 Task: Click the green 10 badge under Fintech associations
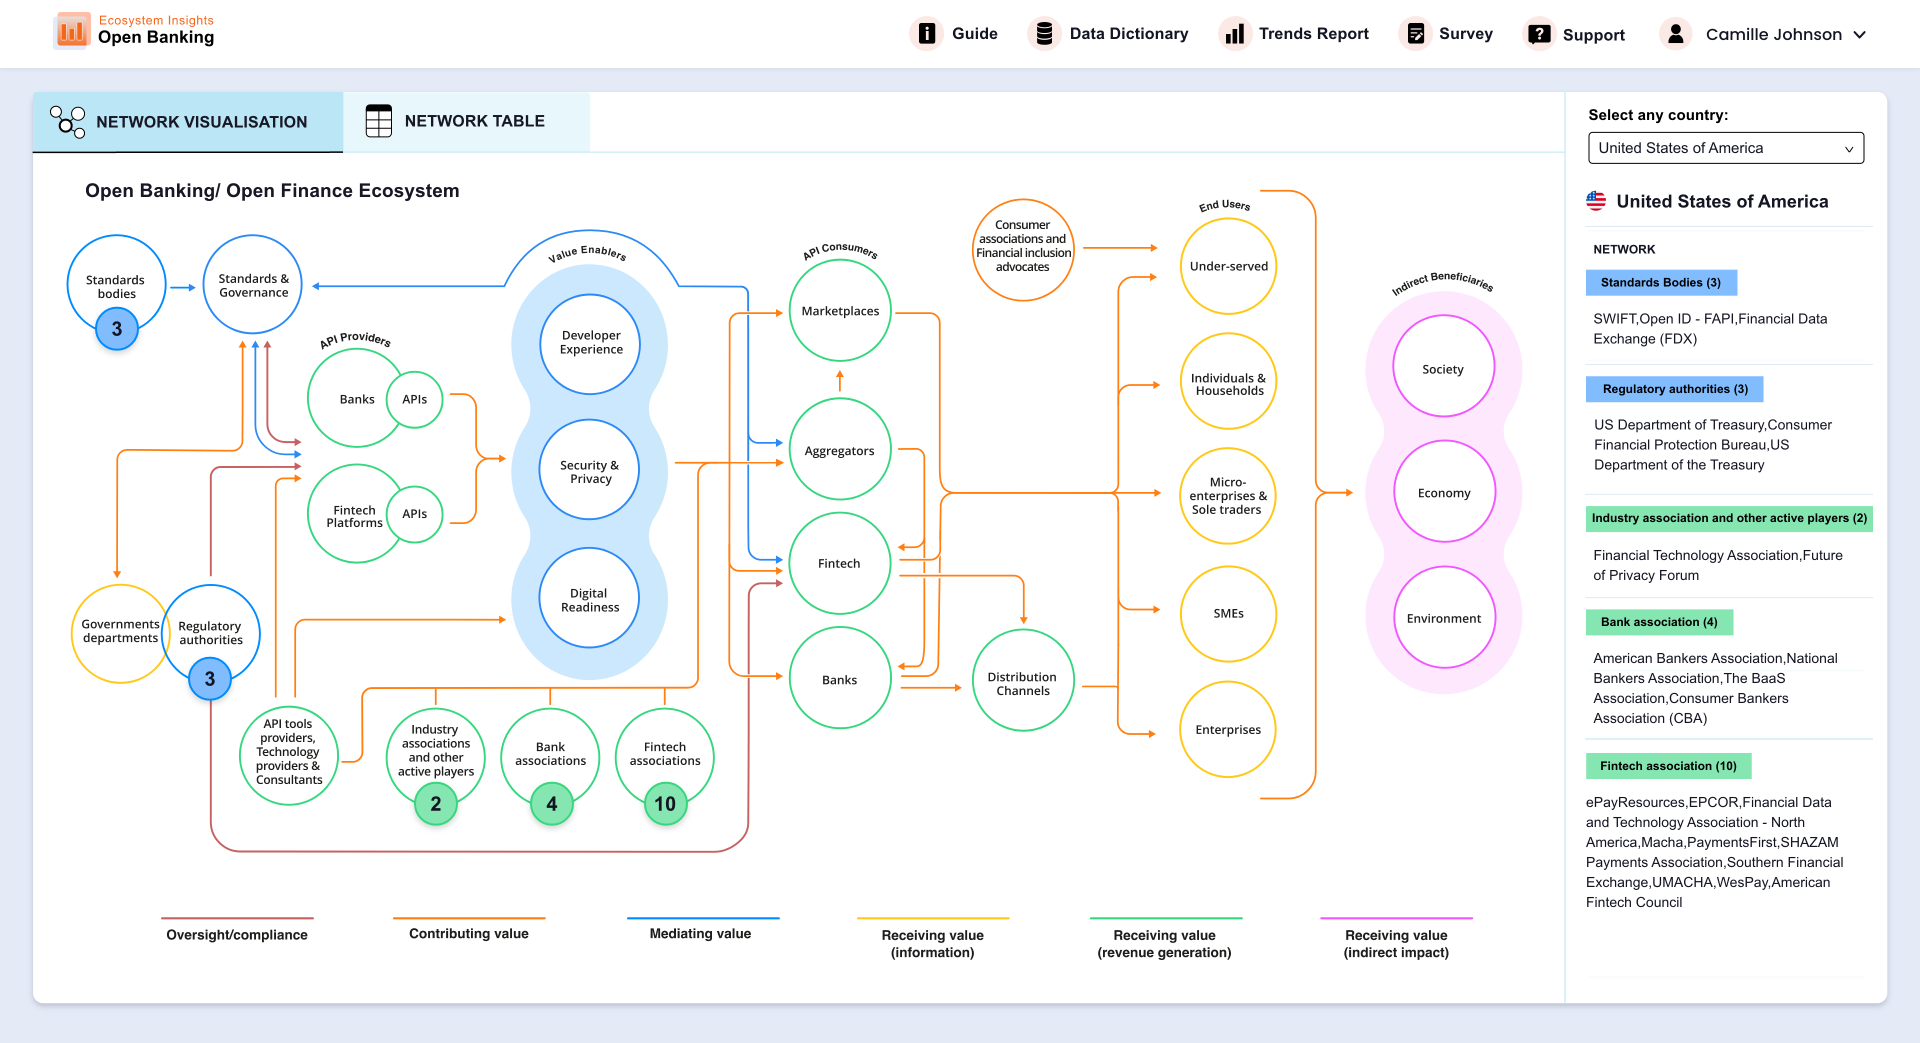tap(665, 804)
